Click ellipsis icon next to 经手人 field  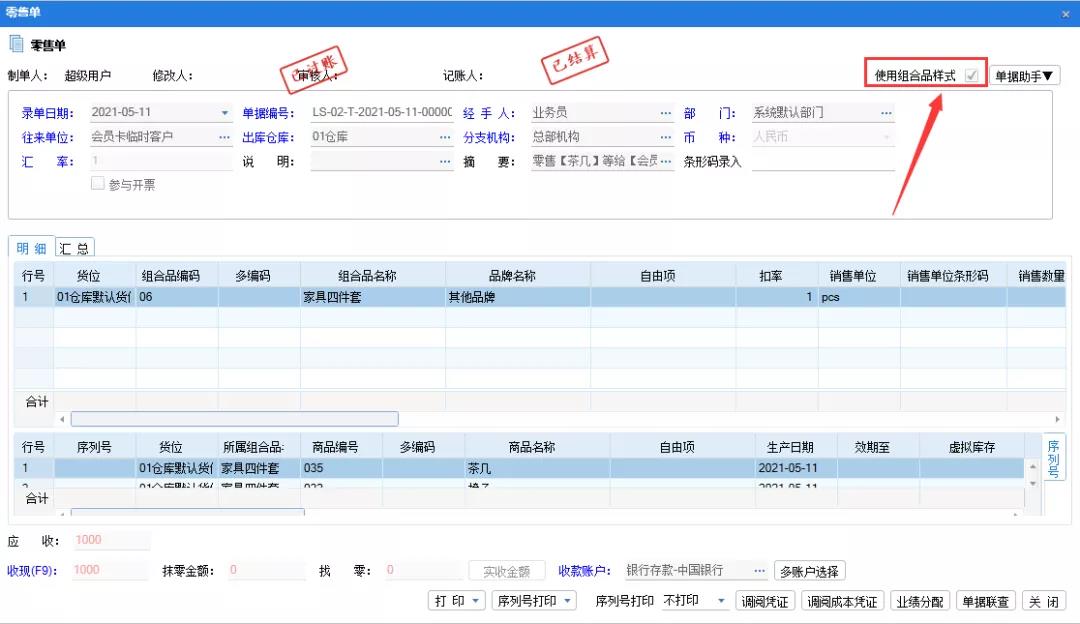(x=666, y=113)
